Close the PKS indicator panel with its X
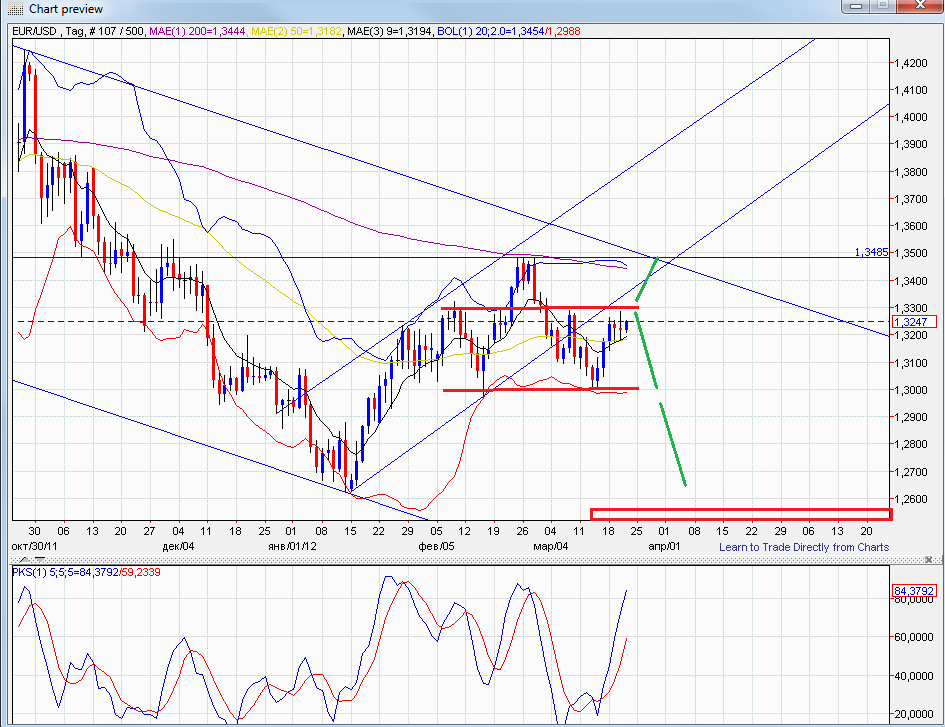Image resolution: width=945 pixels, height=727 pixels. (x=929, y=560)
